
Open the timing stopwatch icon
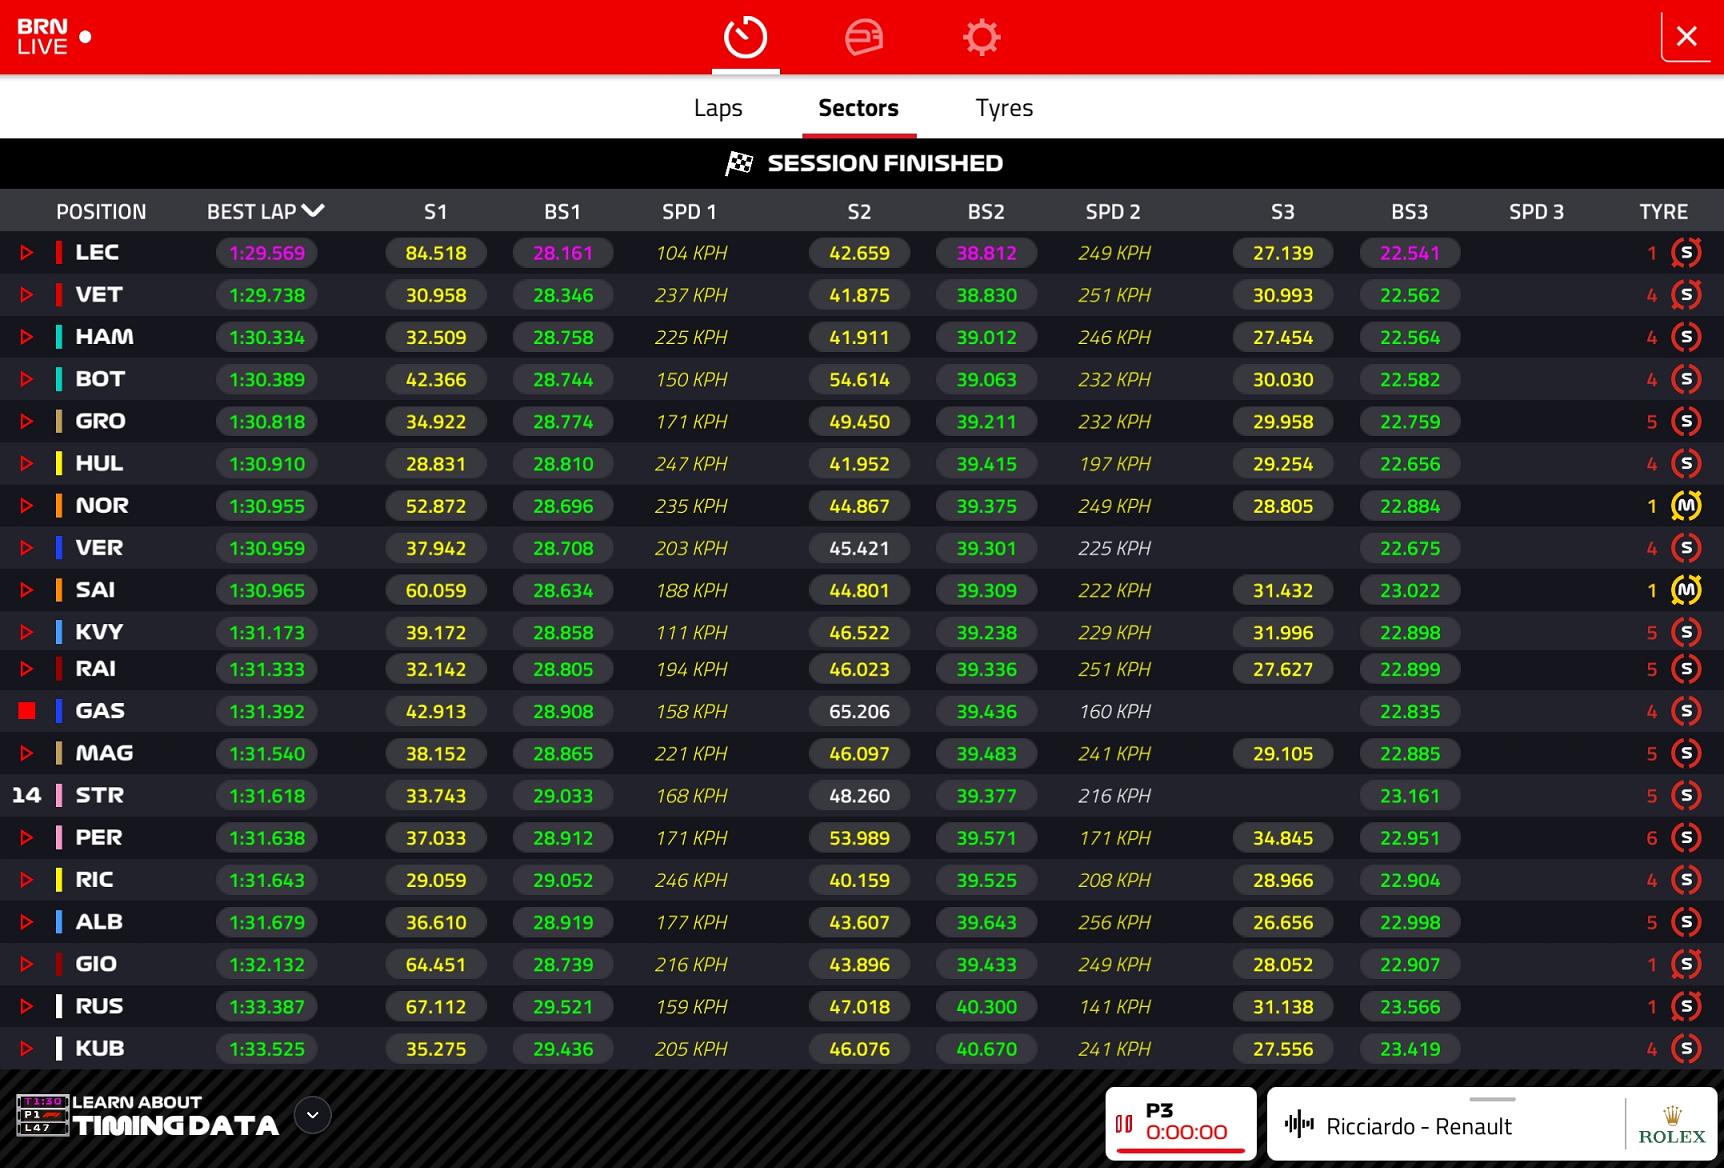pos(745,38)
